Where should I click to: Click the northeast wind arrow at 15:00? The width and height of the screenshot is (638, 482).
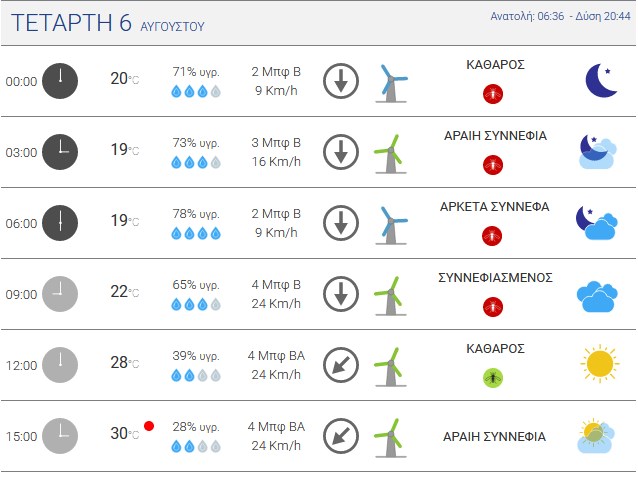(x=341, y=436)
